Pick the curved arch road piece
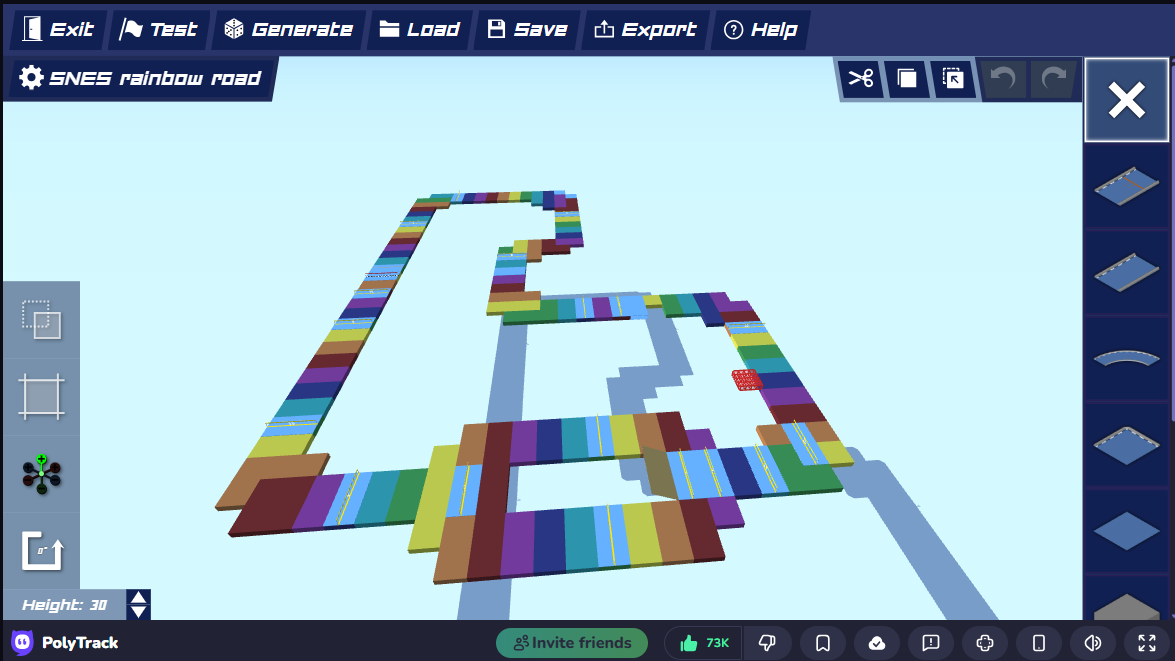1175x661 pixels. point(1126,358)
